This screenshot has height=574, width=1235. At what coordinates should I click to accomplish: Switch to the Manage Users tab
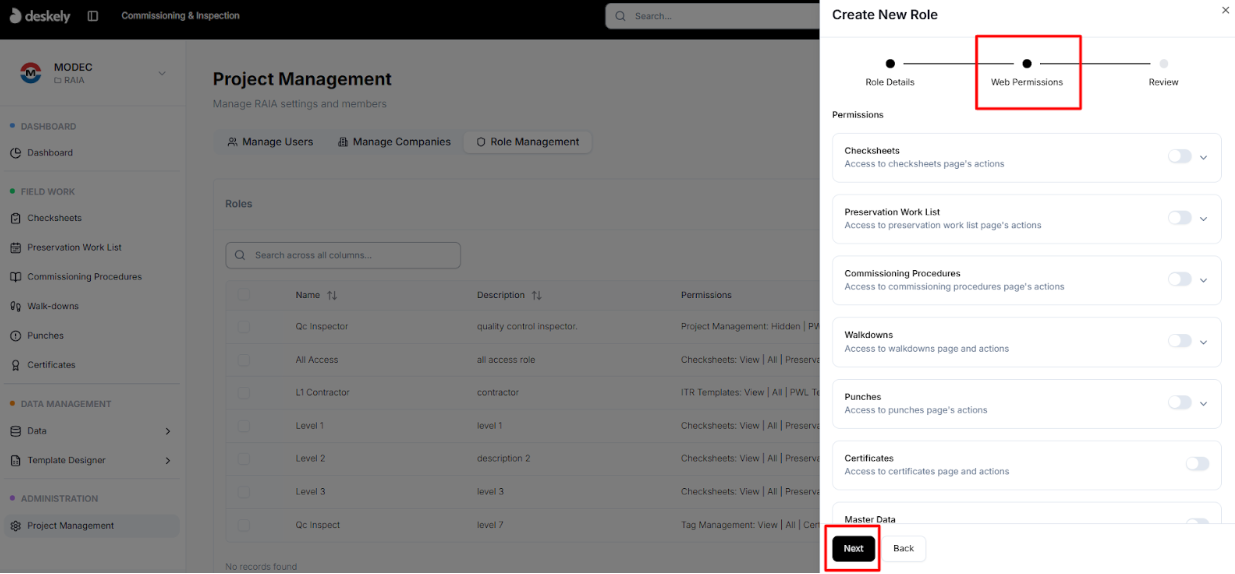pyautogui.click(x=270, y=142)
